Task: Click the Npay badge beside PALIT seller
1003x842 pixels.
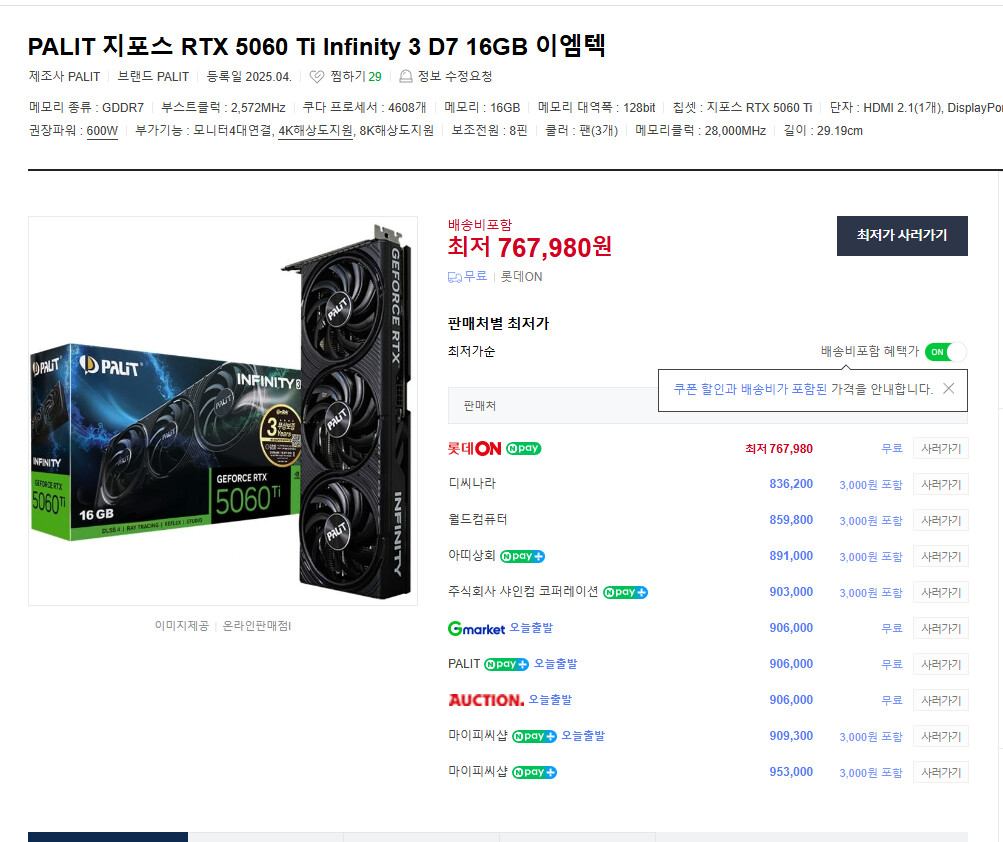Action: [x=506, y=664]
